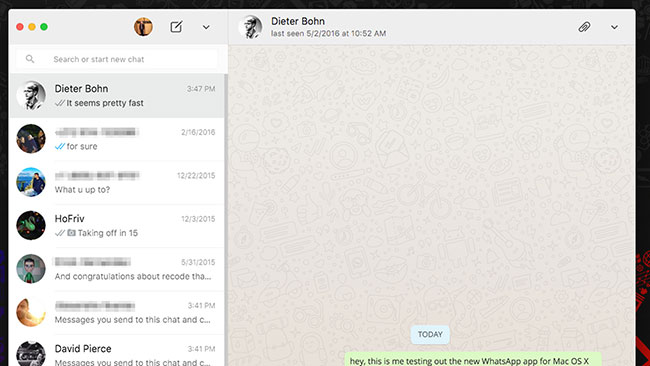Click the attach paperclip icon
Image resolution: width=650 pixels, height=366 pixels.
pos(584,27)
